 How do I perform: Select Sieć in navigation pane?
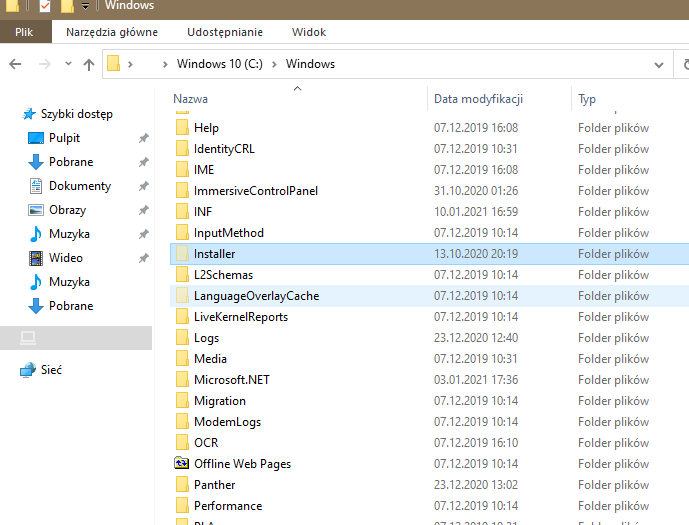point(51,370)
